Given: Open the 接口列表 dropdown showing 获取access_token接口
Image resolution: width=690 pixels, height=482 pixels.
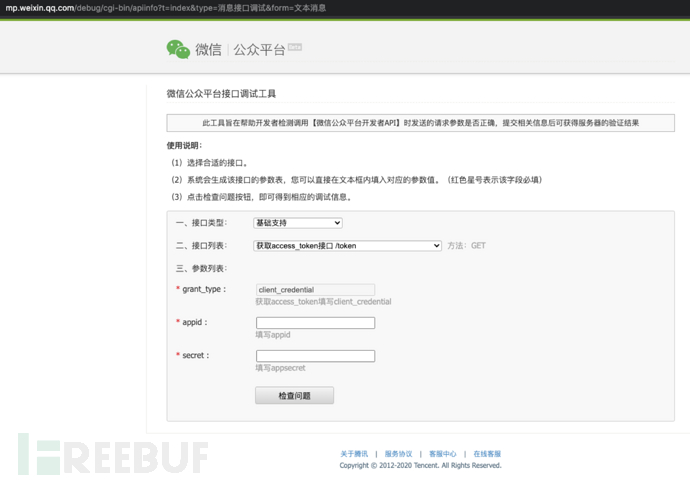Looking at the screenshot, I should (x=347, y=246).
